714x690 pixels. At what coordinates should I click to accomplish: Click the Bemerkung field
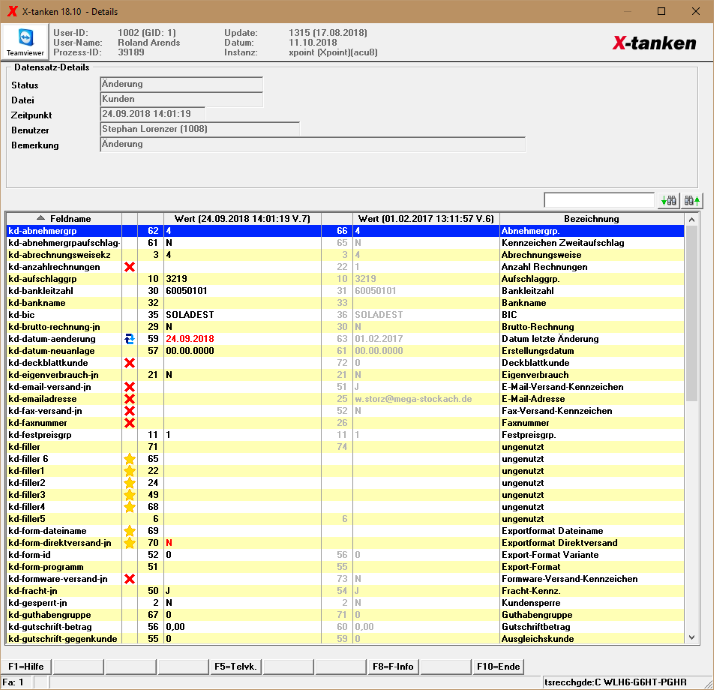tap(313, 144)
